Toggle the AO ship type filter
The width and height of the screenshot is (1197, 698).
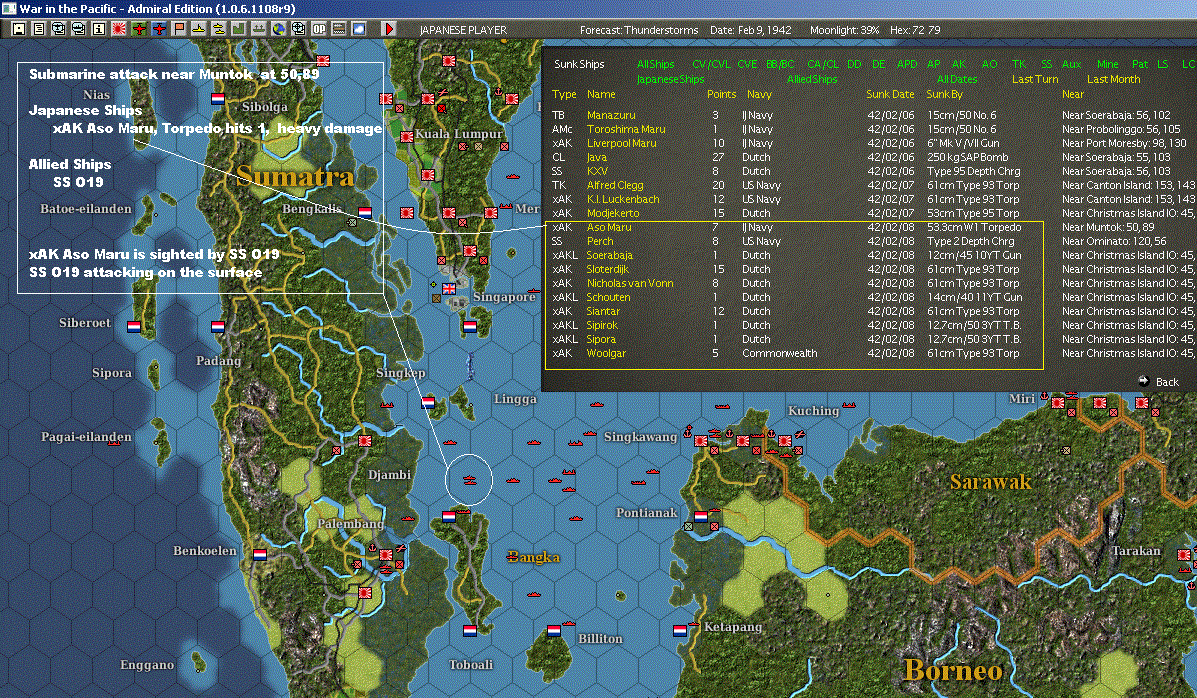point(989,64)
